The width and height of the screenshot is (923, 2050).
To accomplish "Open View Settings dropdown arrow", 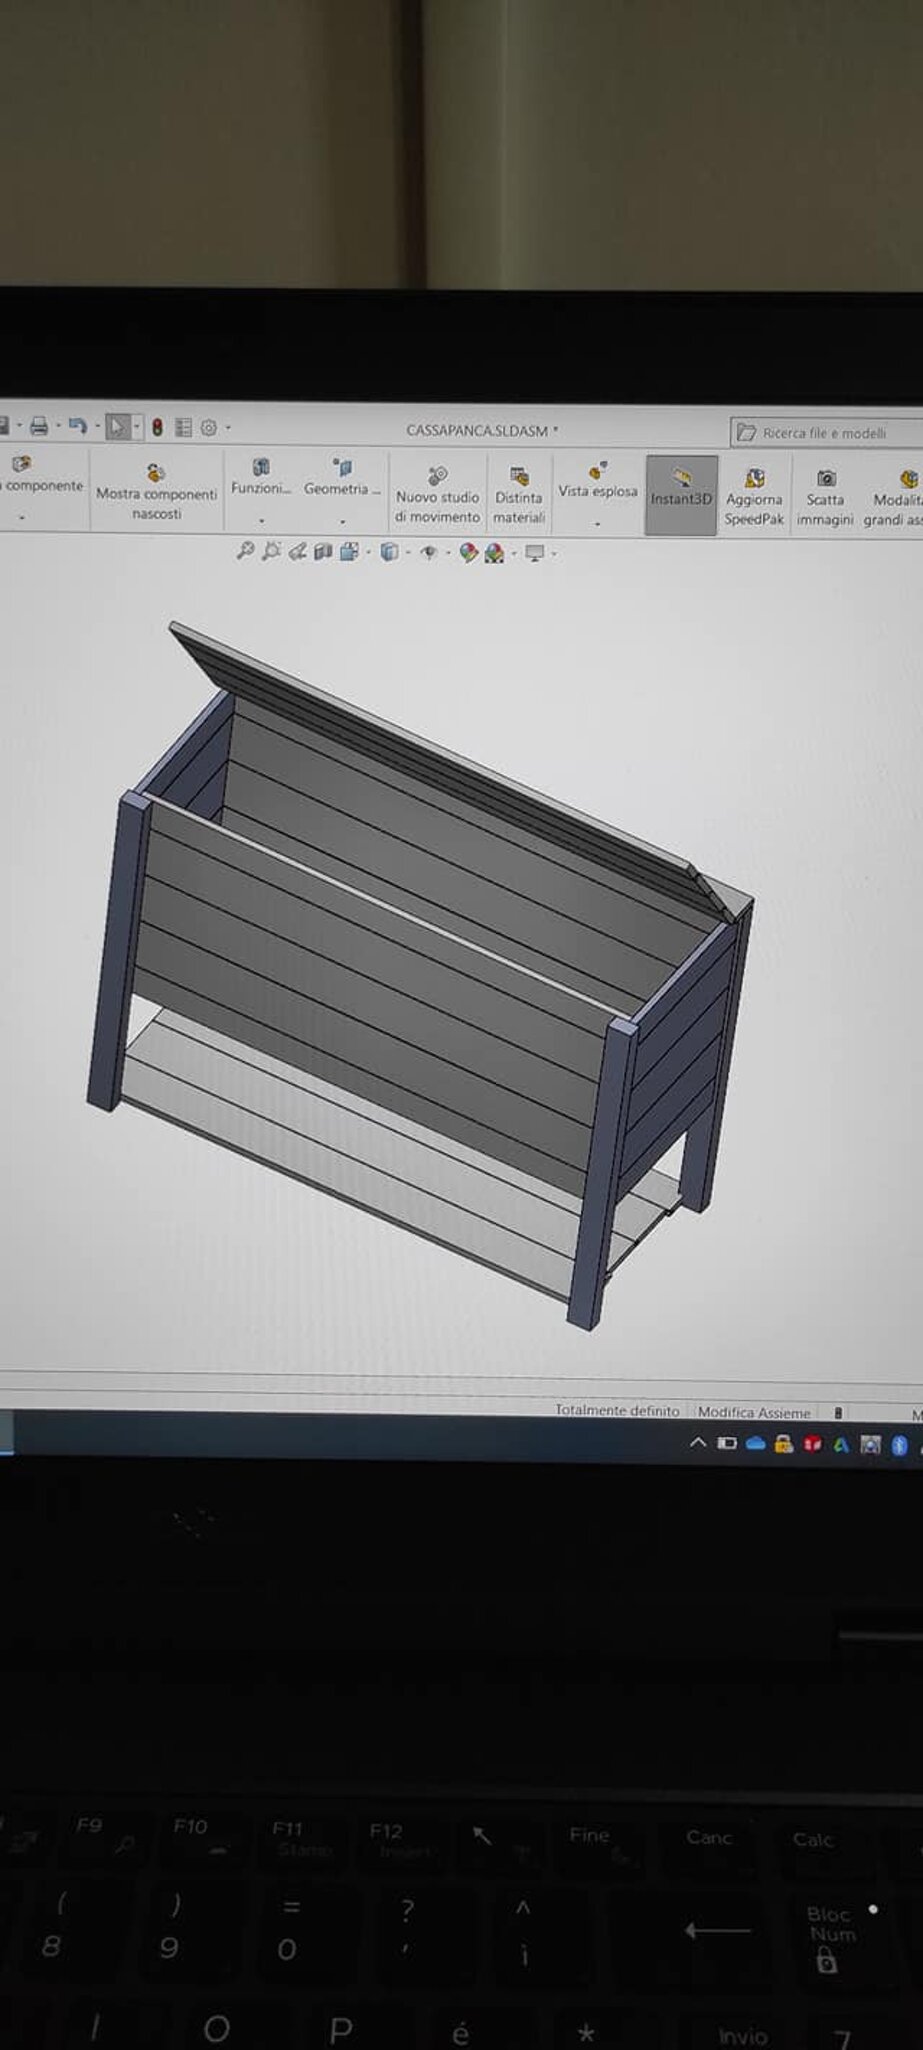I will click(x=553, y=553).
